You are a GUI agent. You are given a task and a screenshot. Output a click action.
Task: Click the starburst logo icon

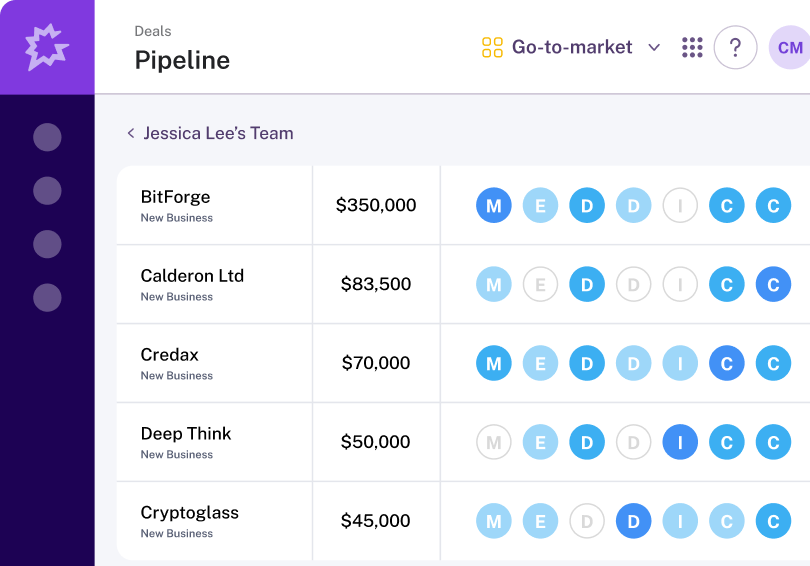click(47, 47)
